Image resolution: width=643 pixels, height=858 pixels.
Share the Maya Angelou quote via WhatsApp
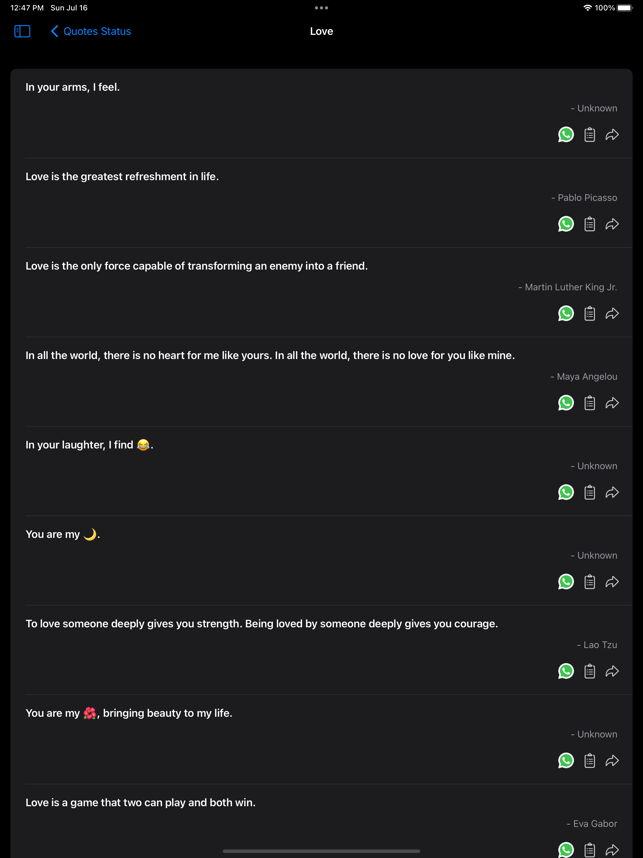566,403
